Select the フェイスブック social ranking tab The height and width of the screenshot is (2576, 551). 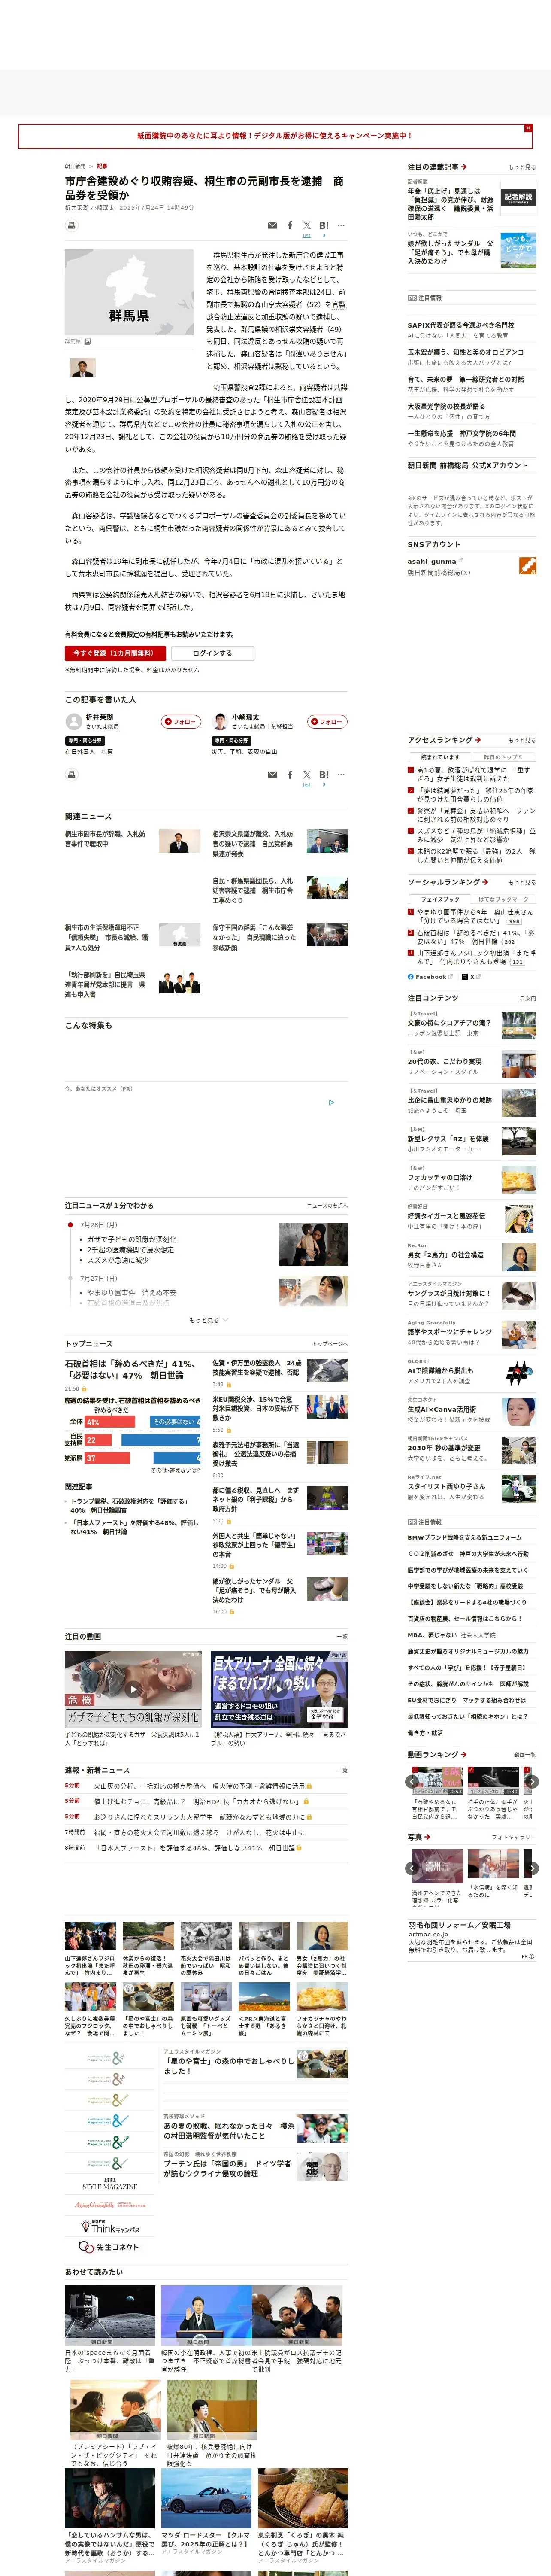click(x=440, y=899)
